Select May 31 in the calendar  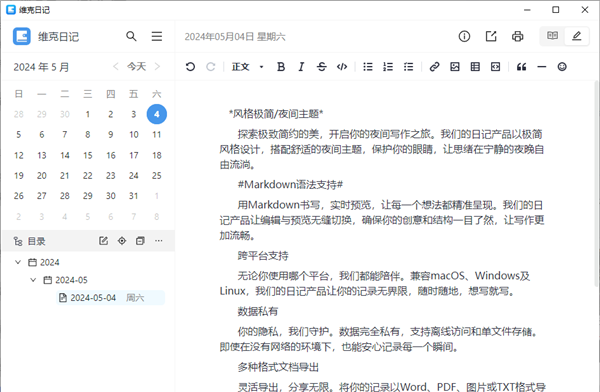tap(134, 196)
